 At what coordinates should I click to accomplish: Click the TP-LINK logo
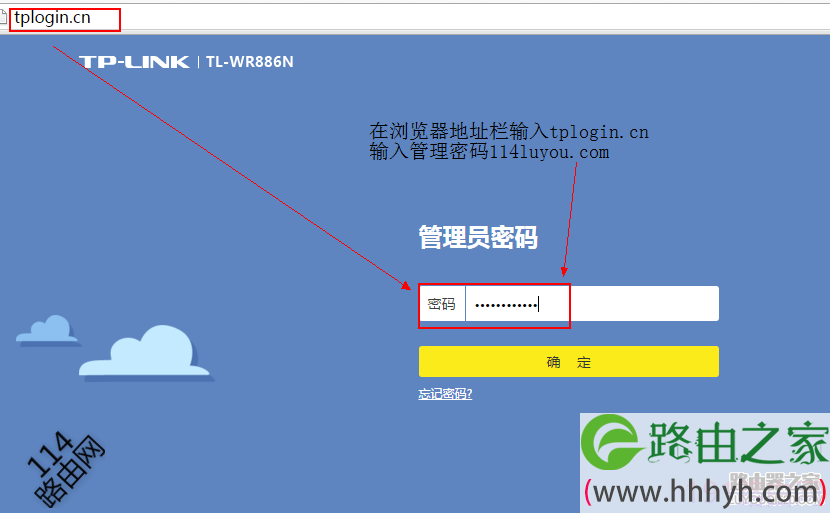[134, 62]
